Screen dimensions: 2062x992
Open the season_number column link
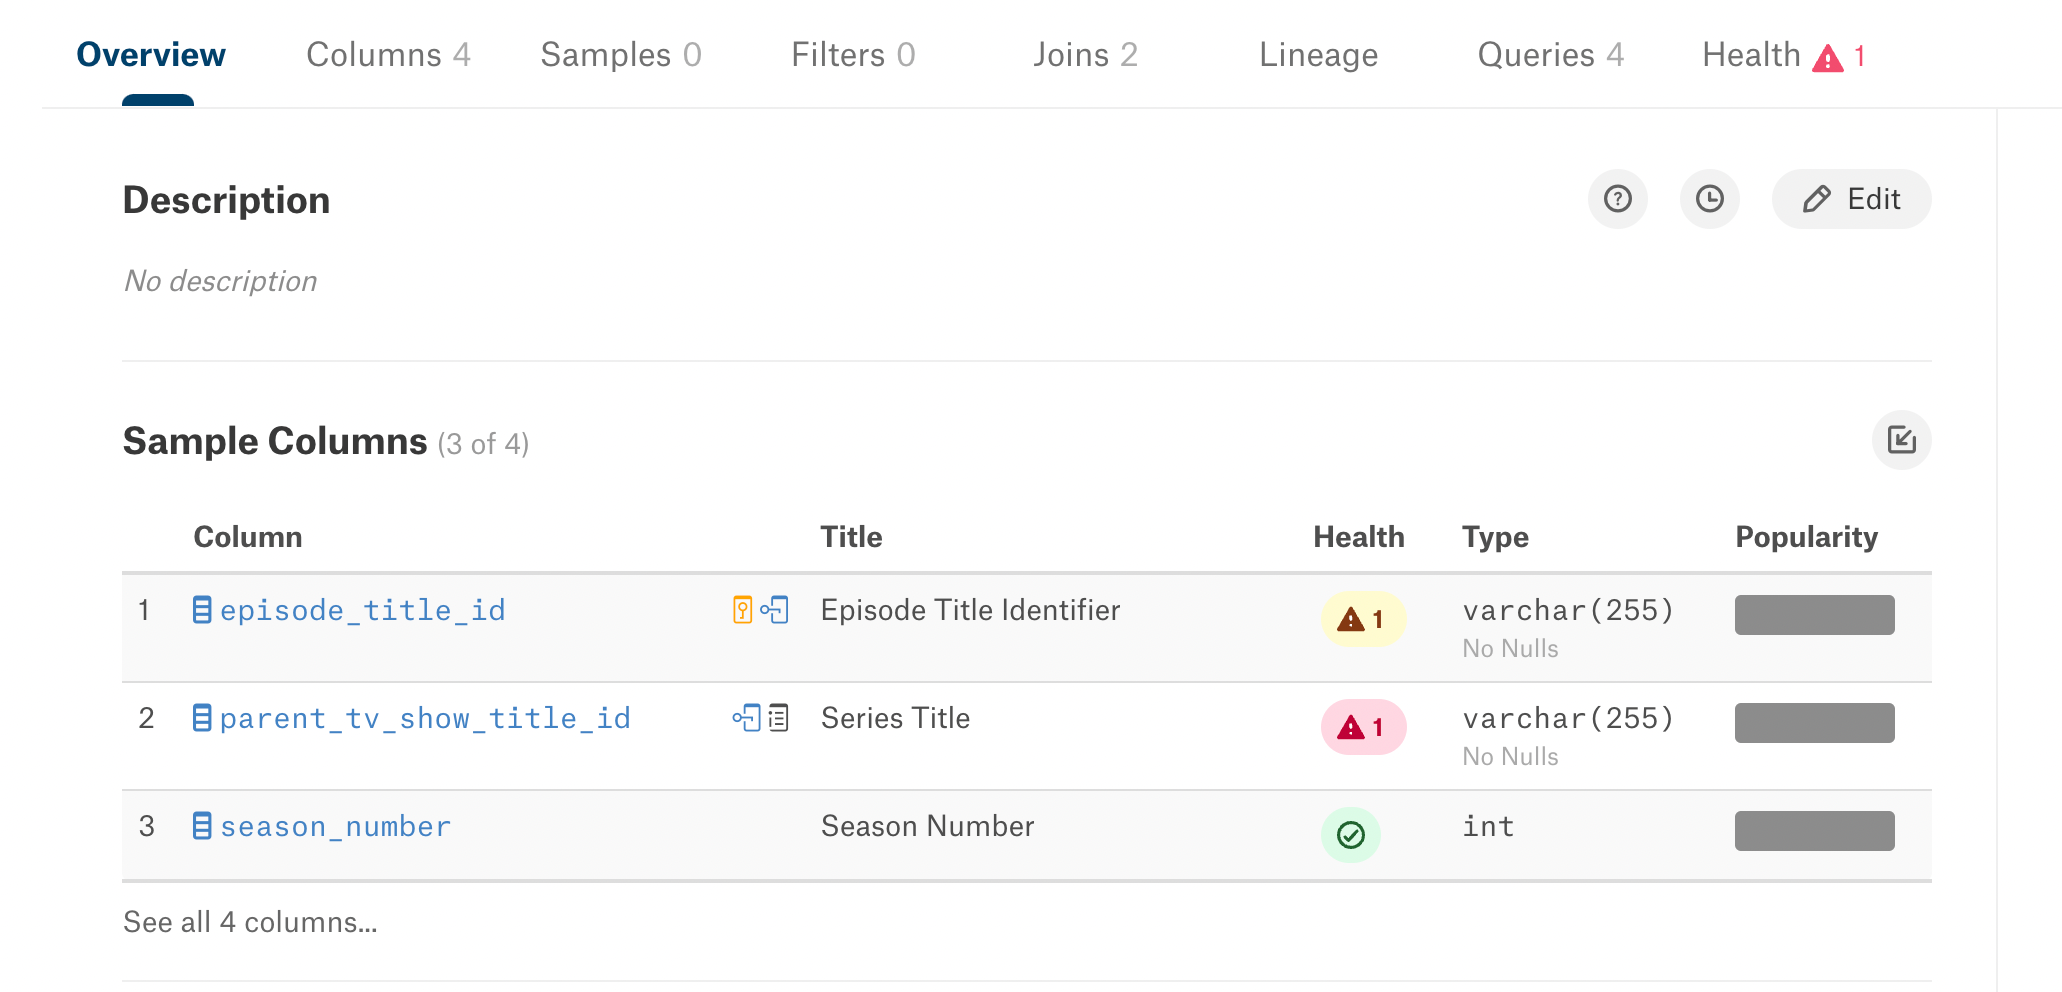click(335, 826)
